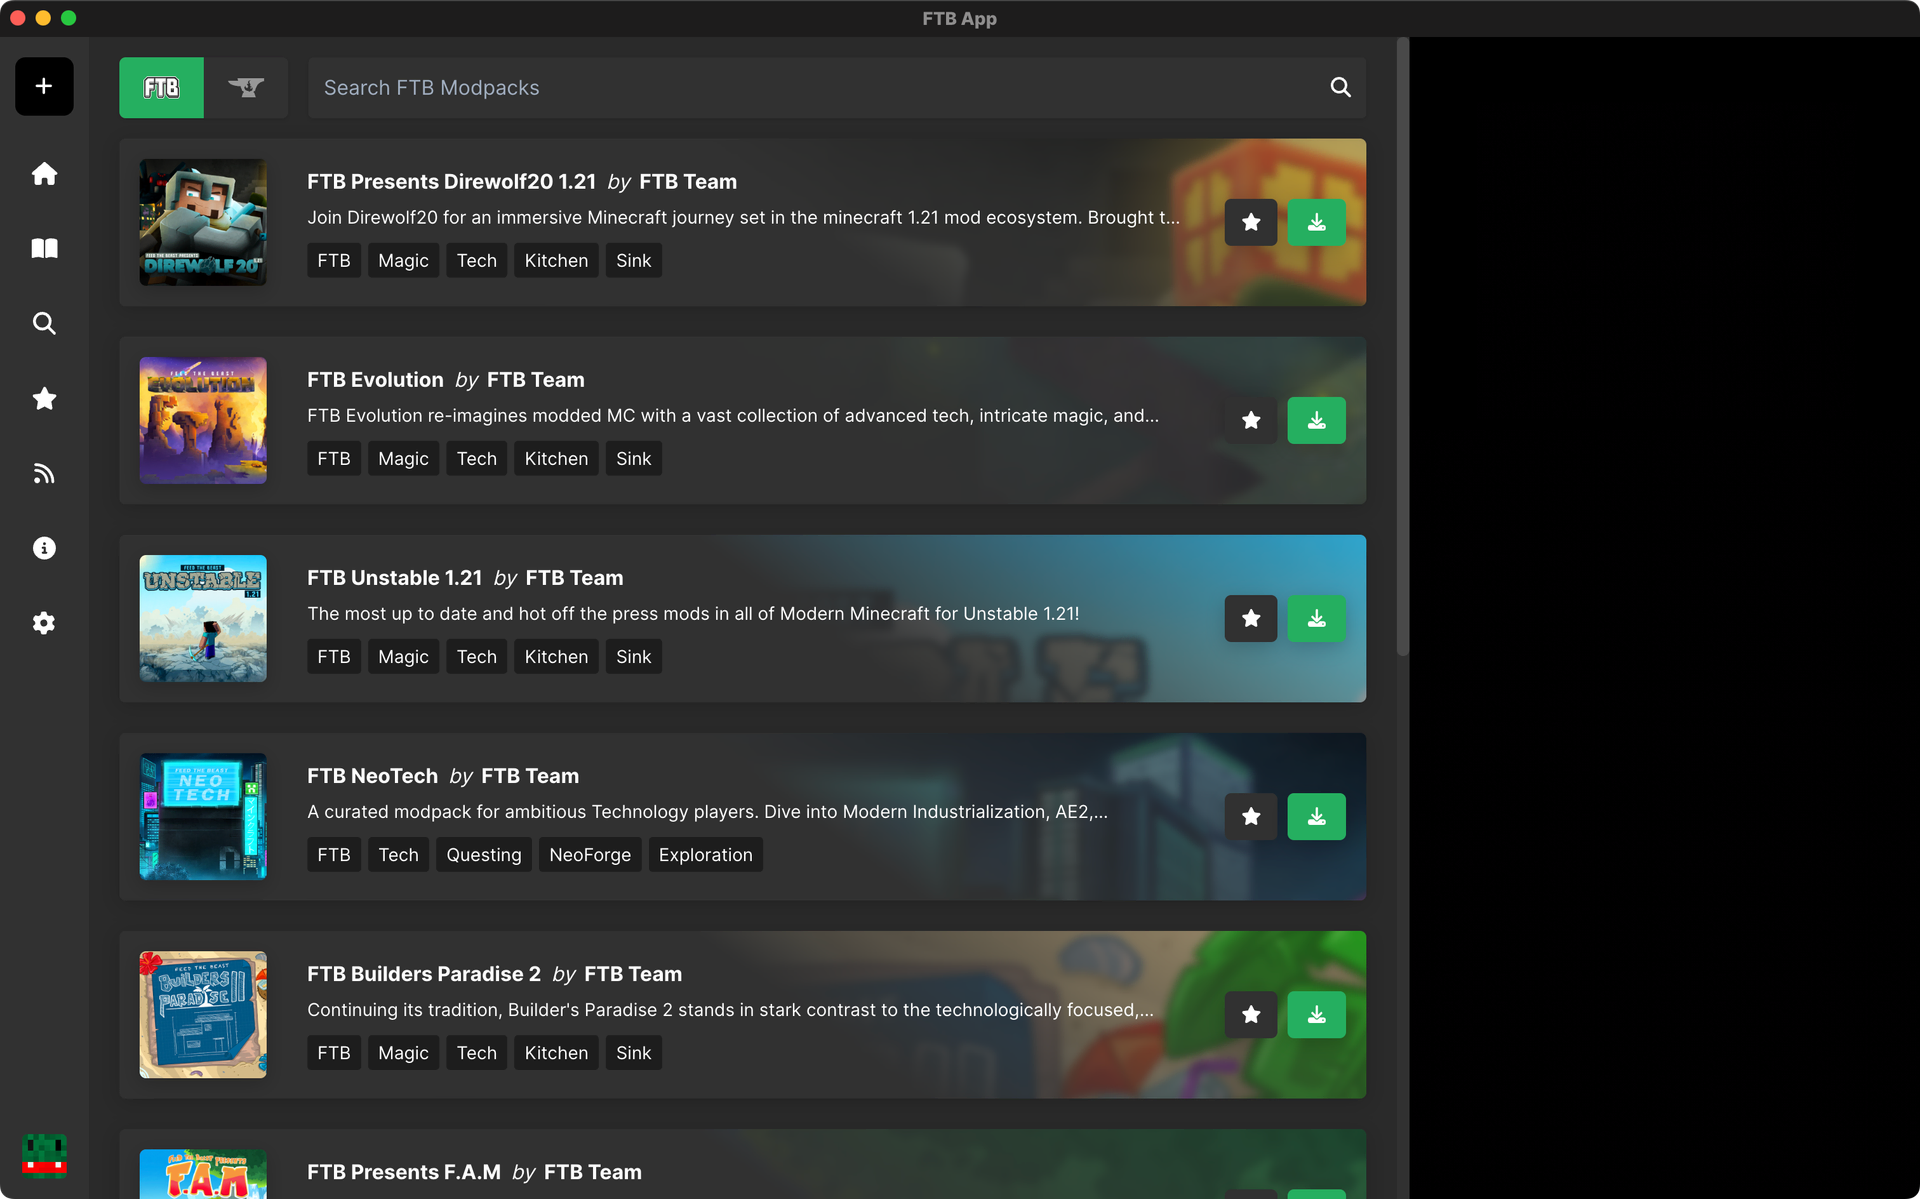Image resolution: width=1920 pixels, height=1199 pixels.
Task: Open the instance library book icon
Action: (43, 248)
